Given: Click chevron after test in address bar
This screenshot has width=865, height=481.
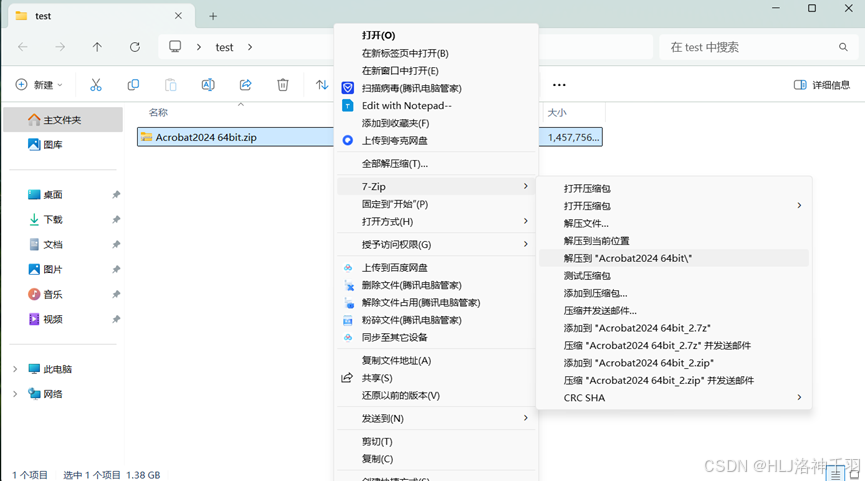Looking at the screenshot, I should pyautogui.click(x=250, y=47).
